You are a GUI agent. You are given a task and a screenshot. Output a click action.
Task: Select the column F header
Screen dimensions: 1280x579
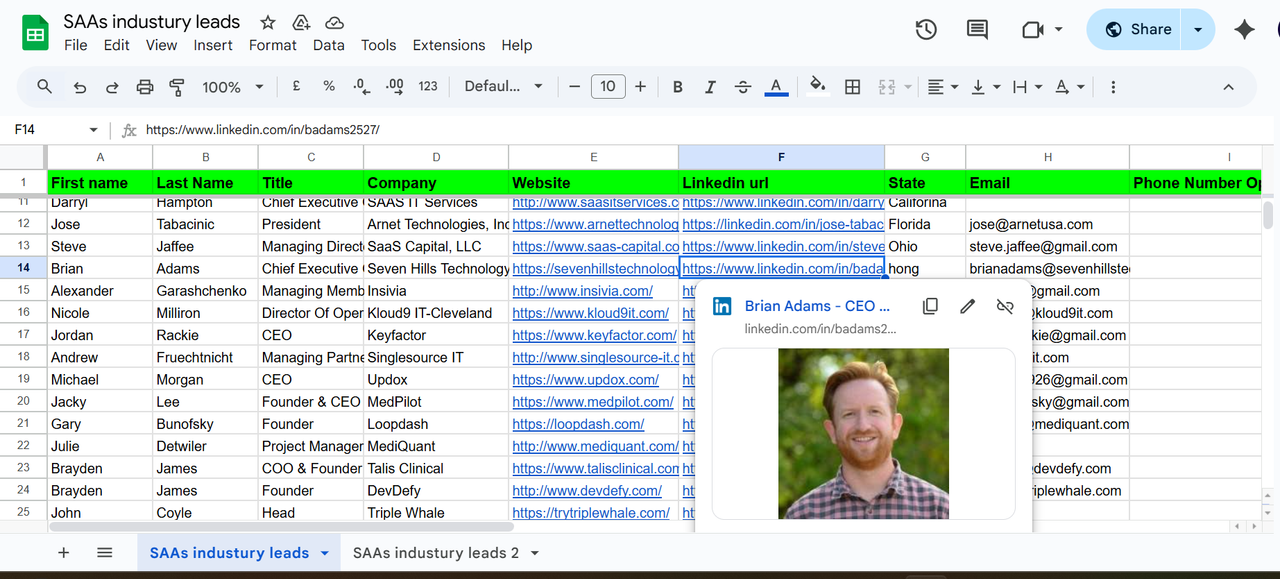[781, 157]
